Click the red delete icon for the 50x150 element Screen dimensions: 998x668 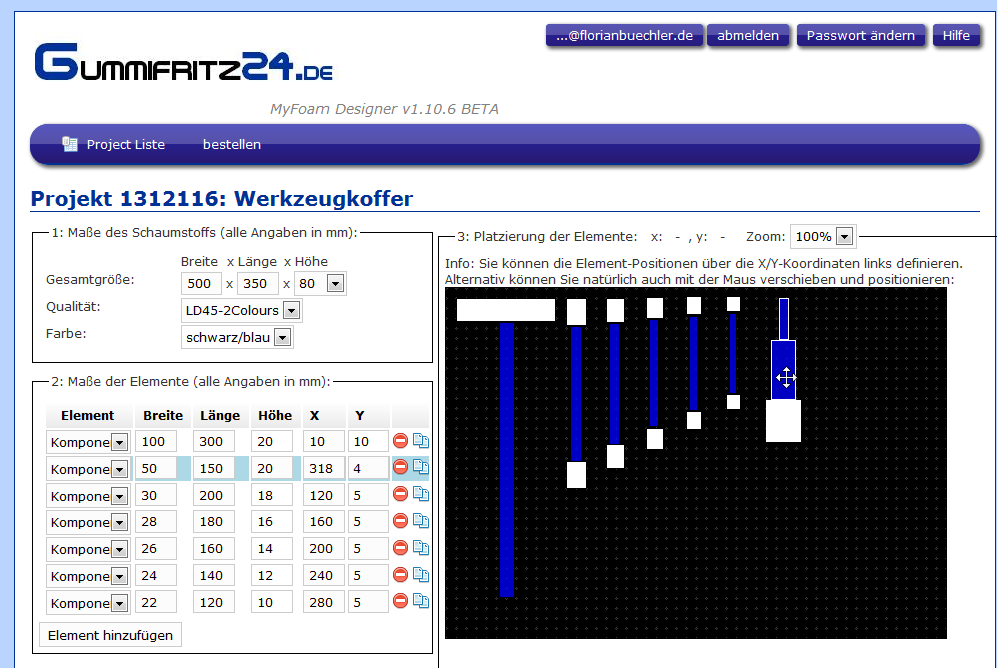pyautogui.click(x=400, y=467)
